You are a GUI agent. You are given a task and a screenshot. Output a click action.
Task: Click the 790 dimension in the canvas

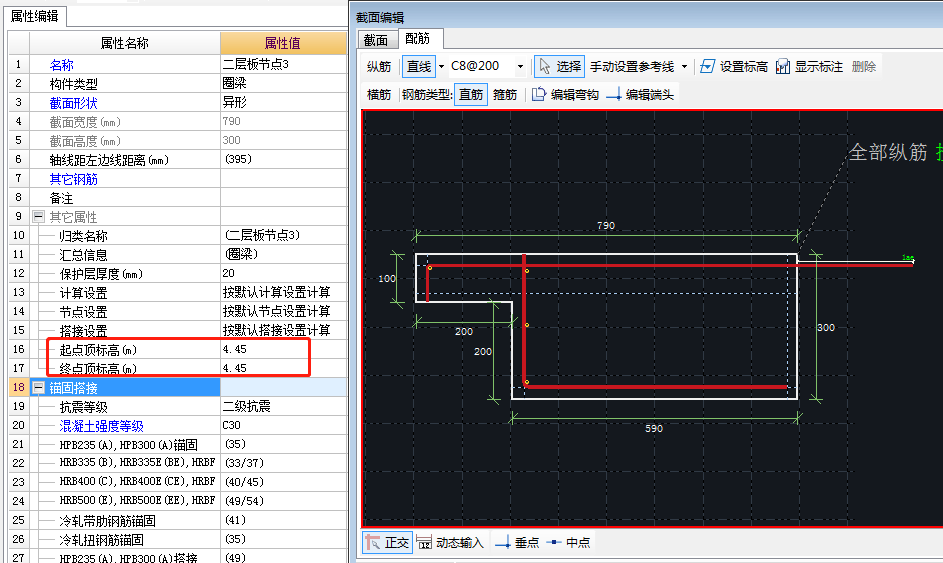tap(606, 226)
